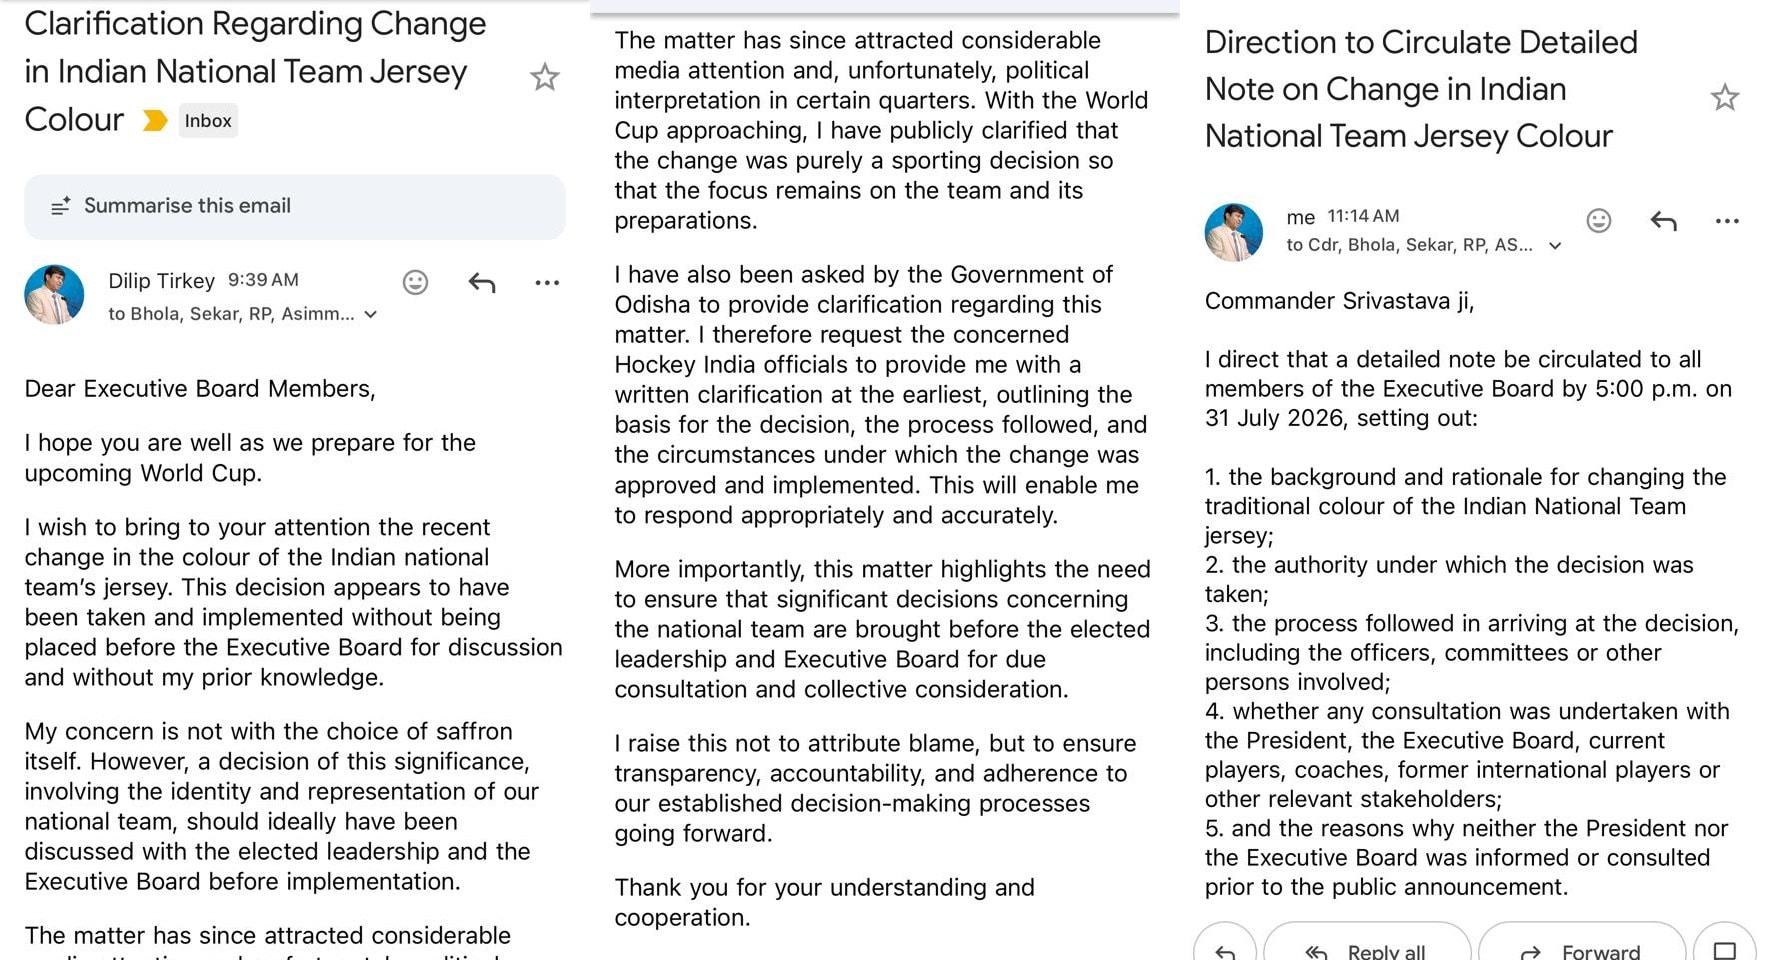Open more options for Dilip Tirkey's email

[547, 283]
